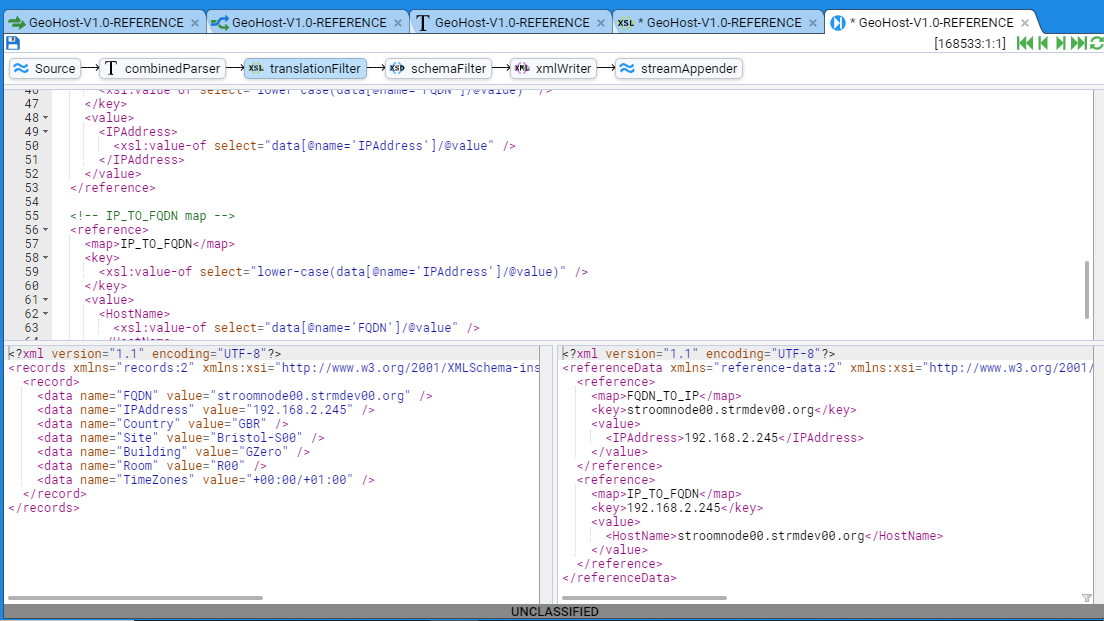The image size is (1104, 621).
Task: Select the xmlWriter pipeline element
Action: click(x=553, y=69)
